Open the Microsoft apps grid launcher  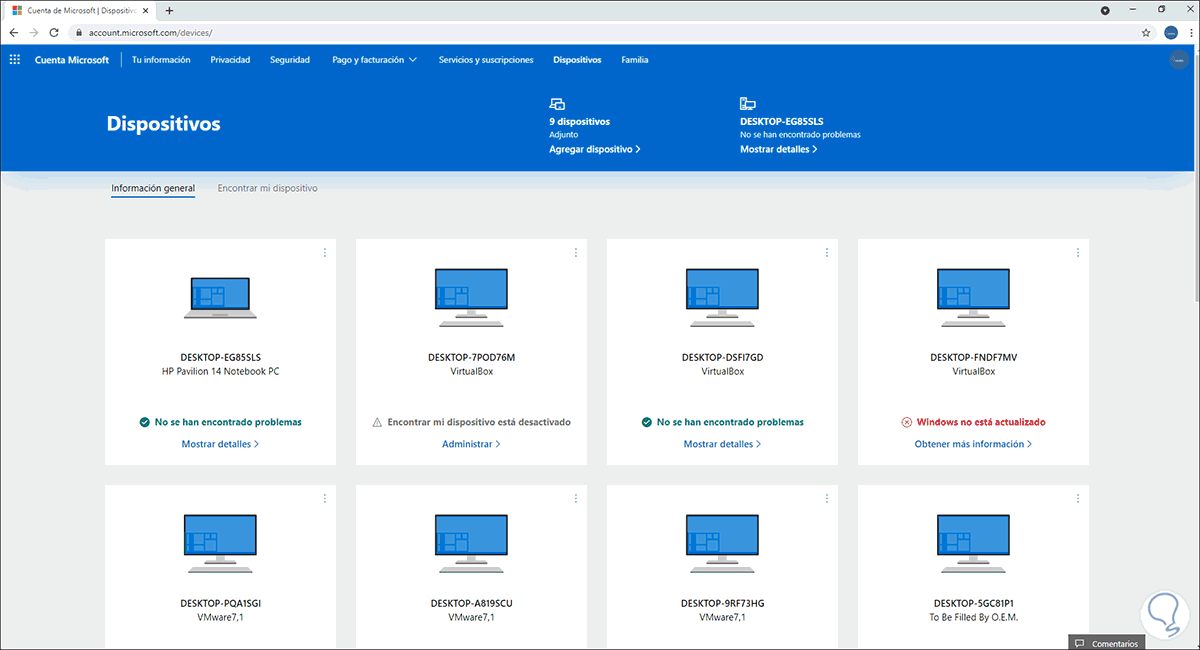14,60
